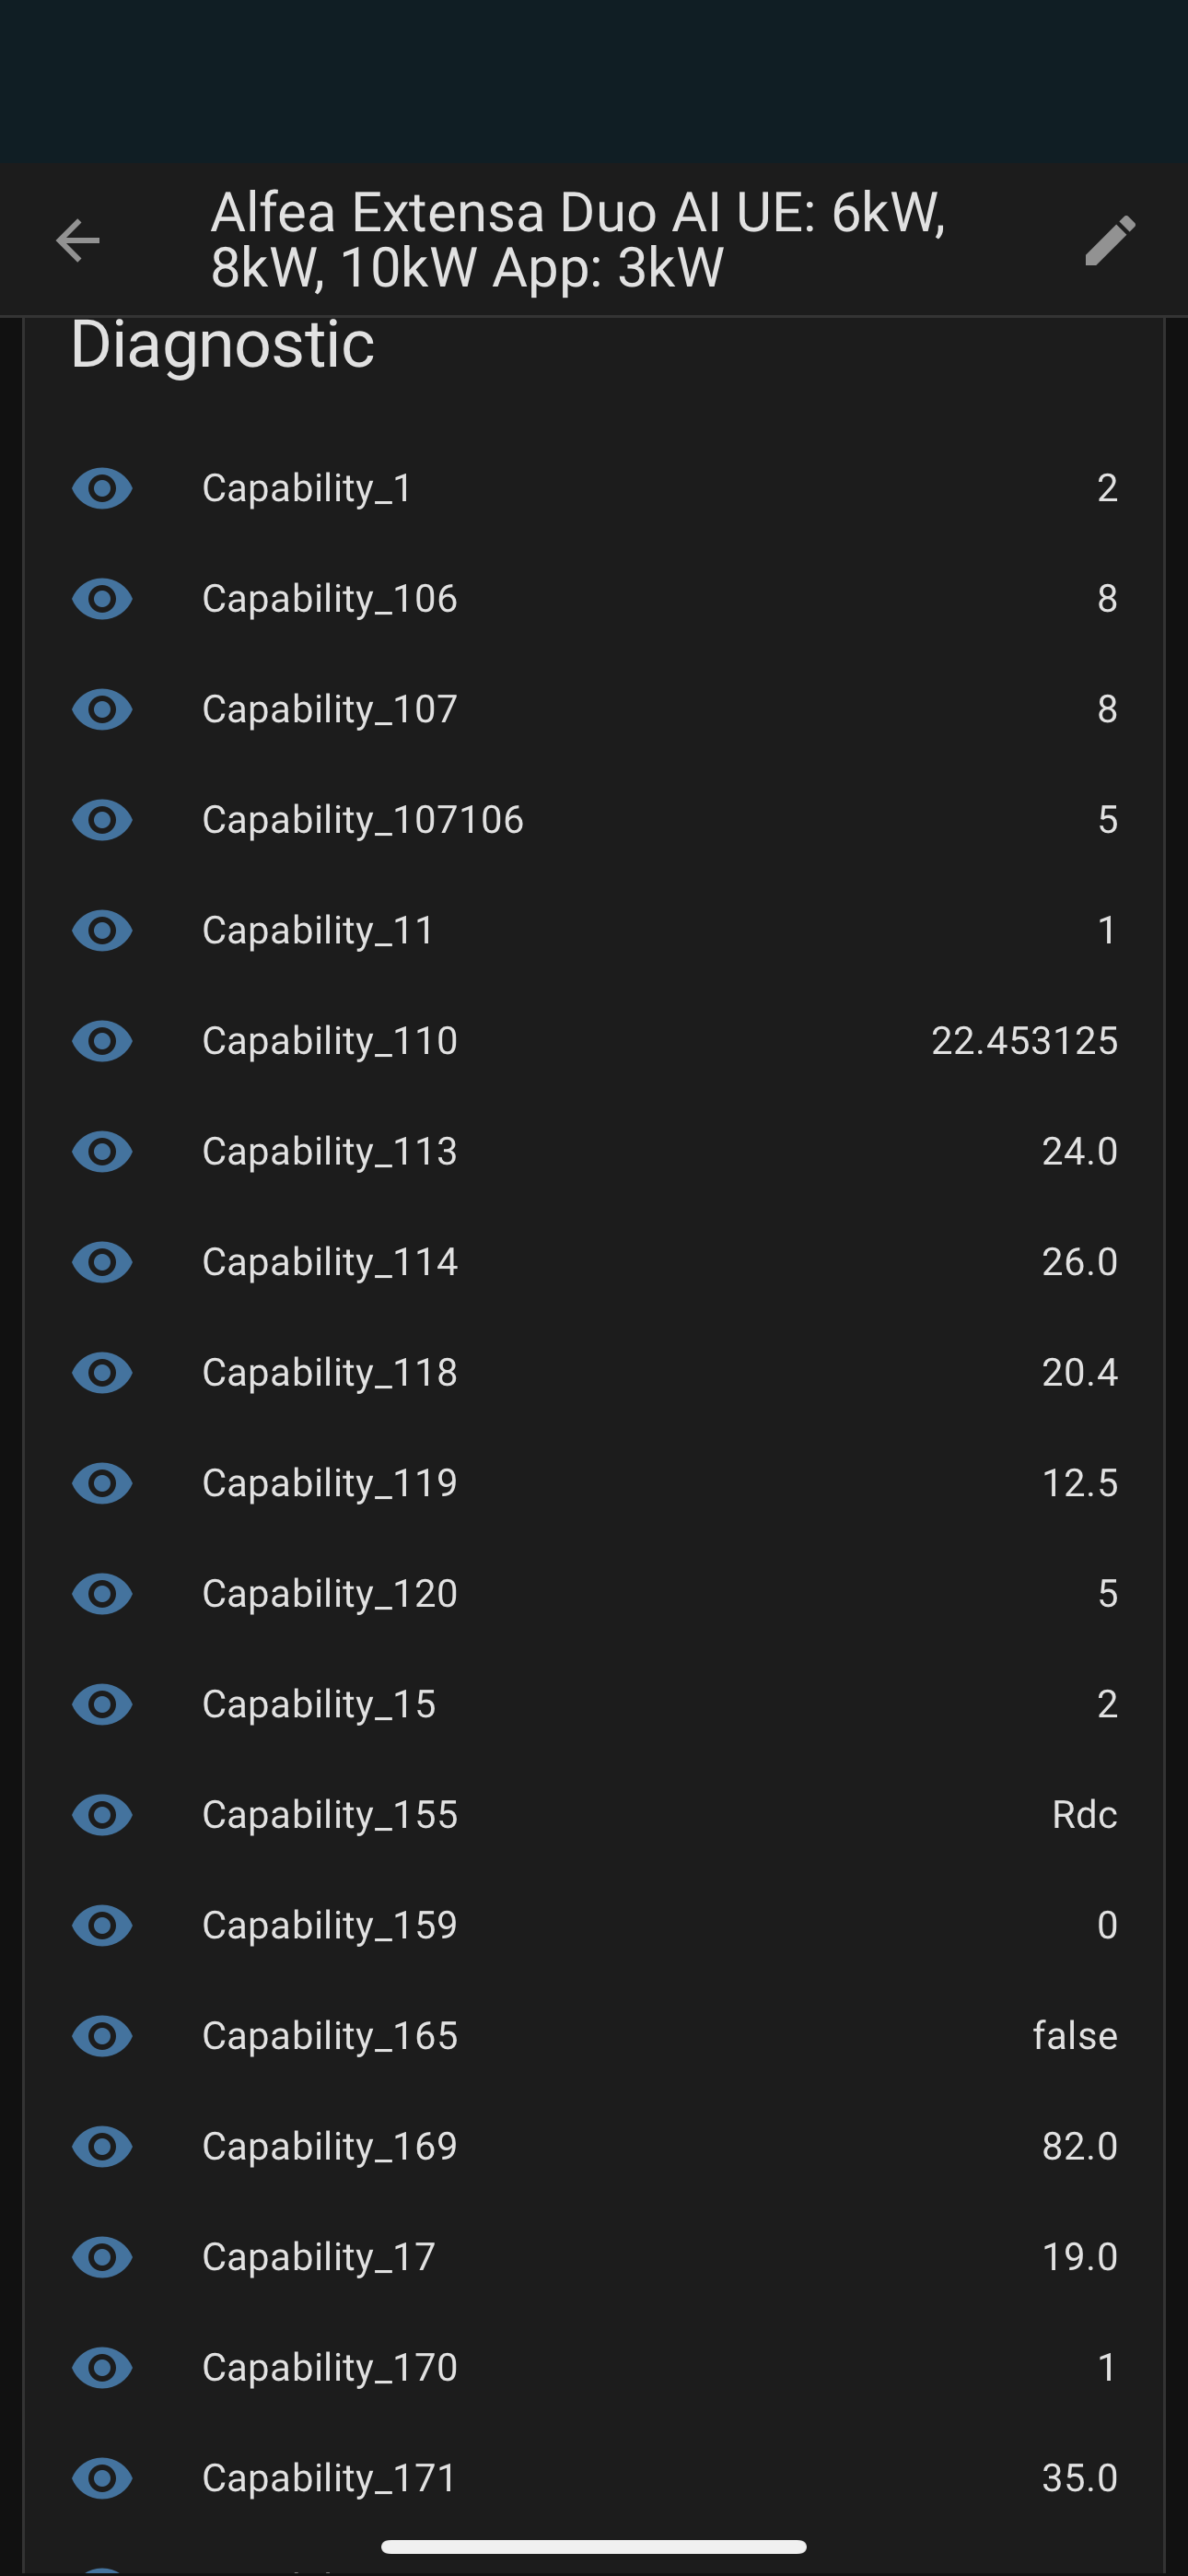Image resolution: width=1188 pixels, height=2576 pixels.
Task: Tap the Android home gesture bar
Action: click(x=594, y=2546)
